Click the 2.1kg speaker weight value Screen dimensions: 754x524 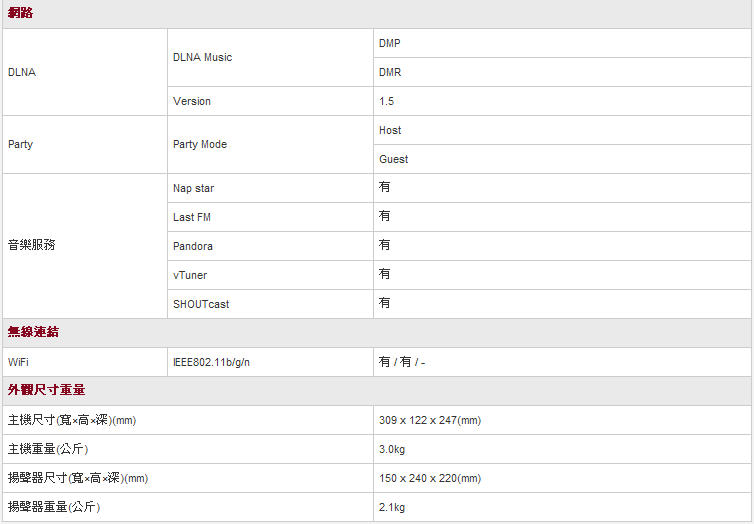(392, 507)
